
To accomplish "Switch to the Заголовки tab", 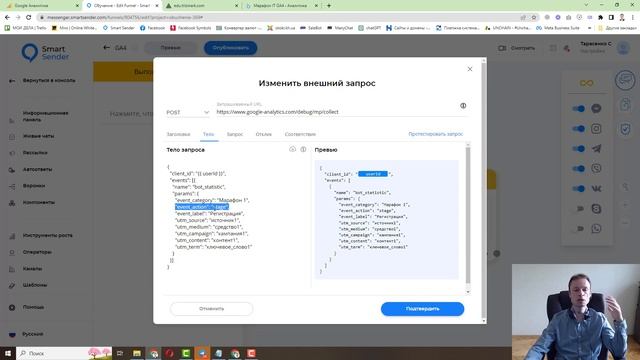I will [x=178, y=134].
